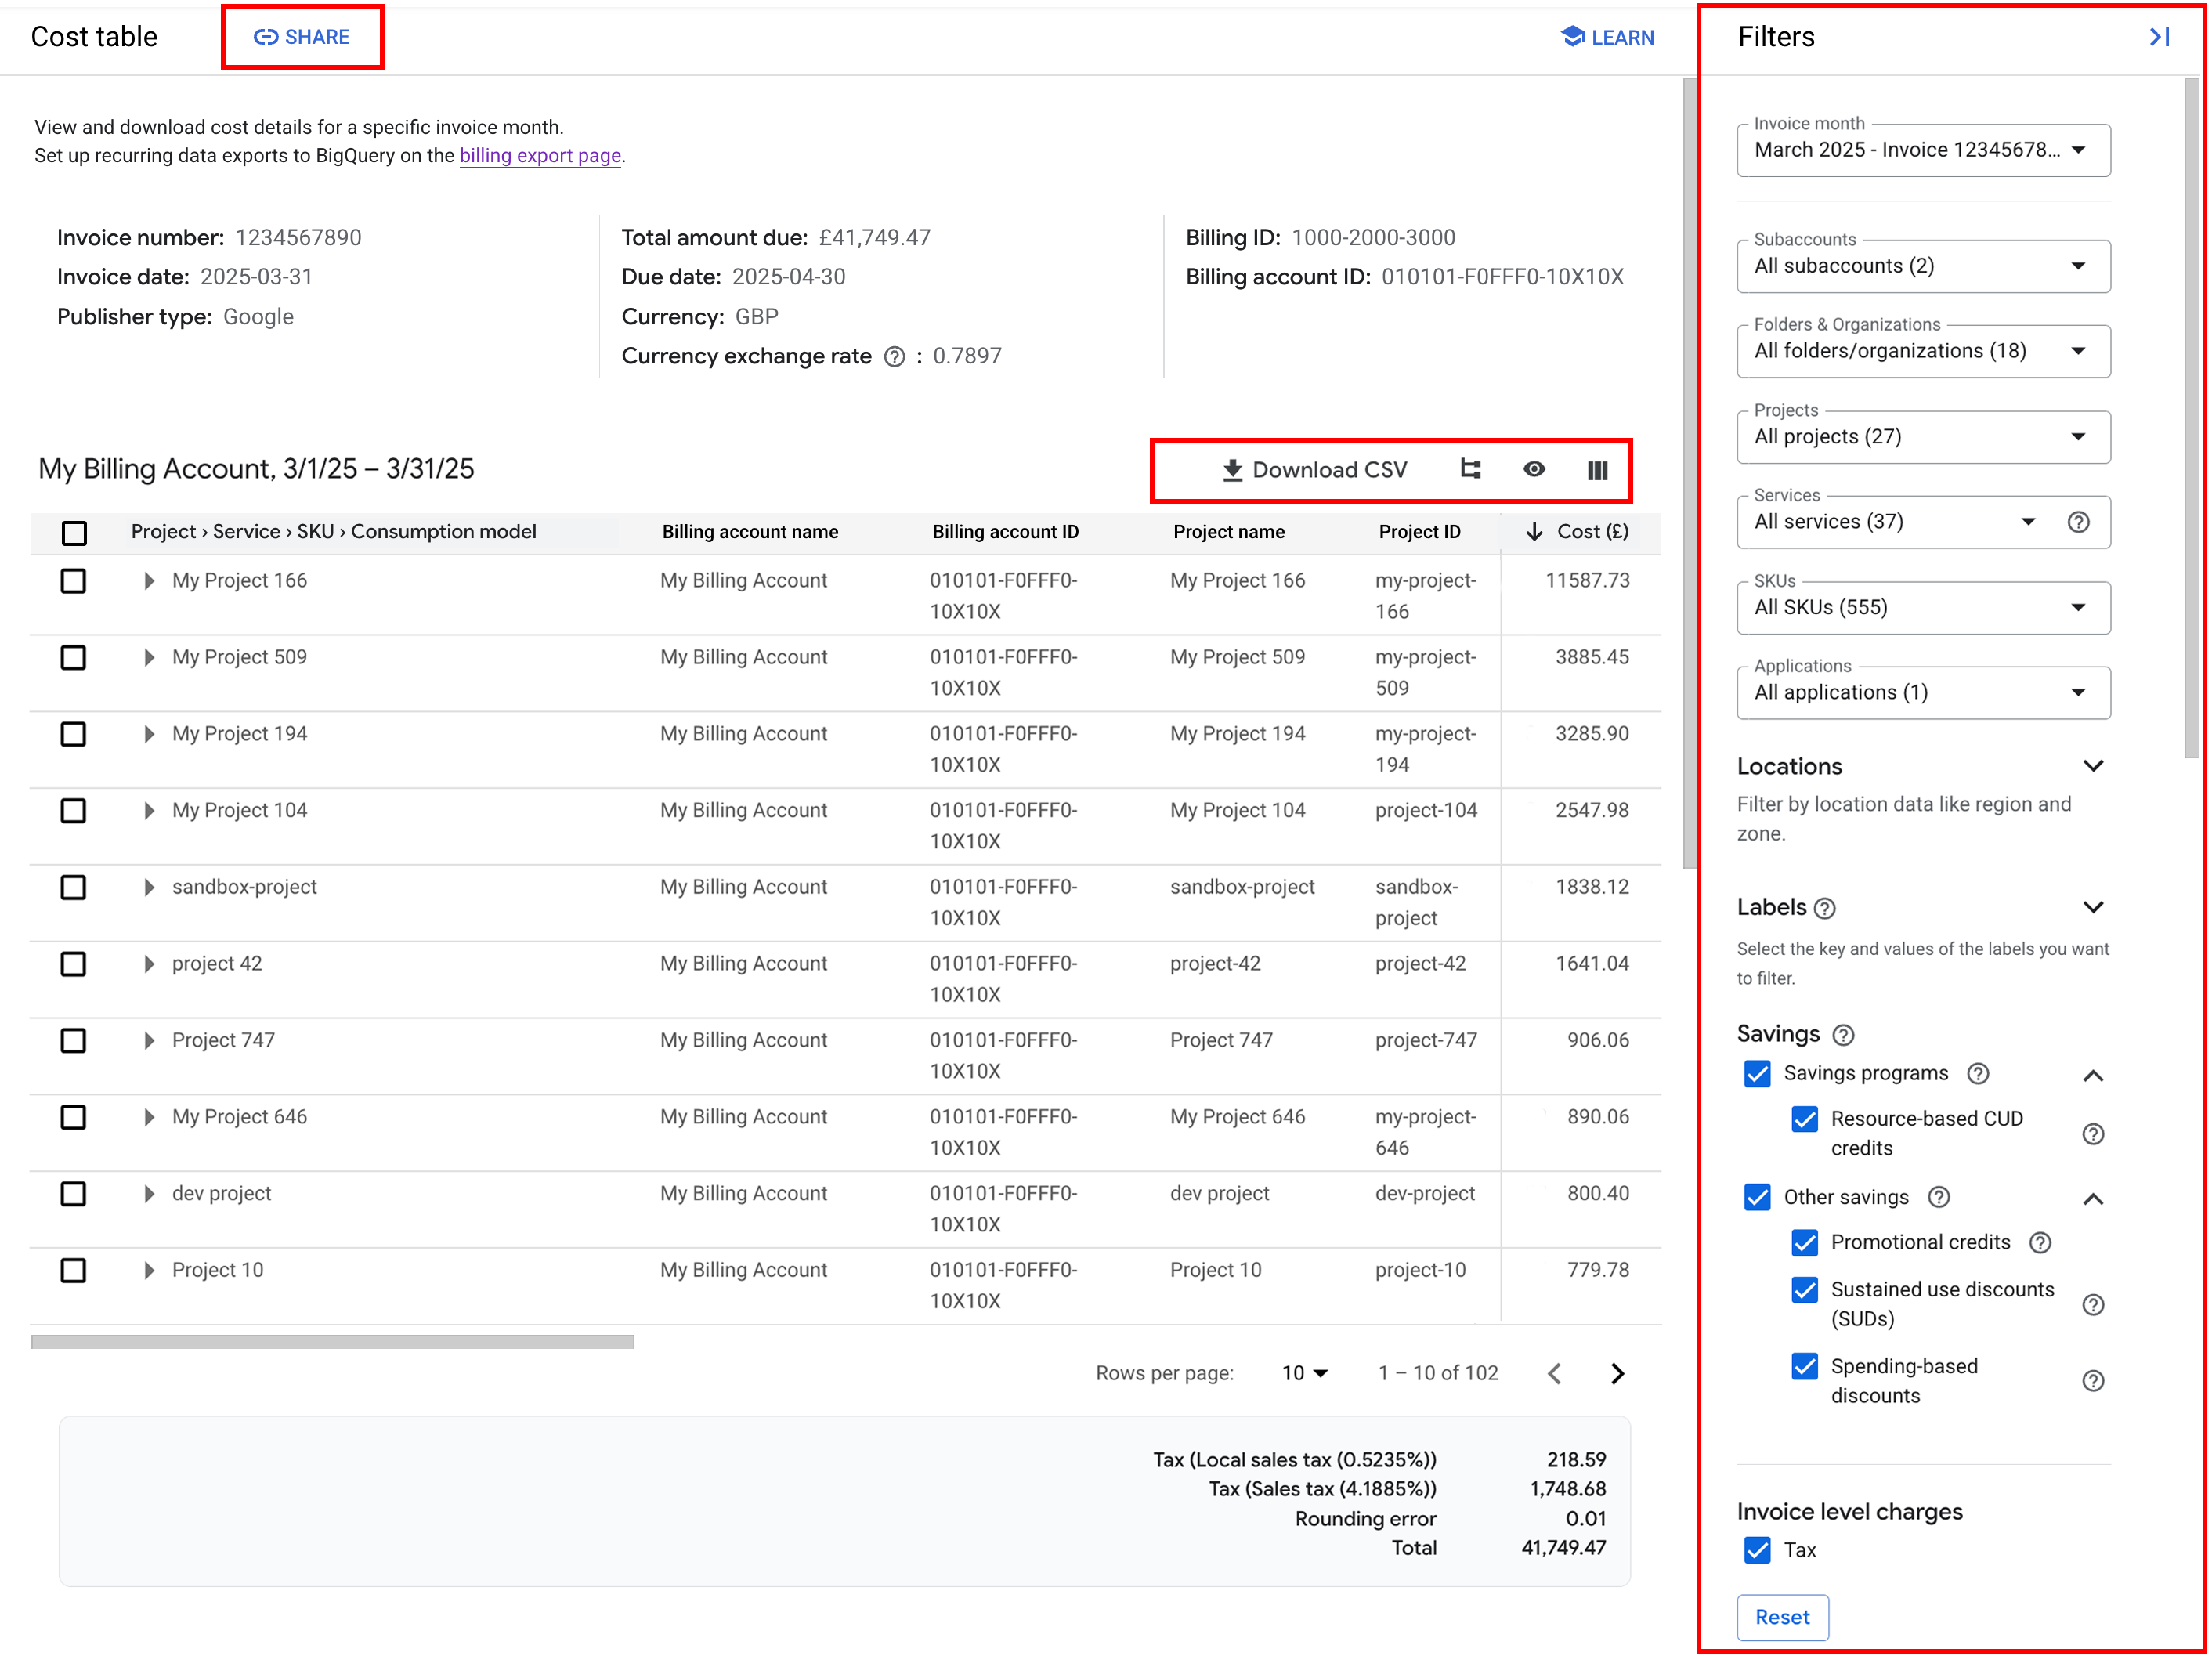
Task: Open the column display options icon
Action: 1597,470
